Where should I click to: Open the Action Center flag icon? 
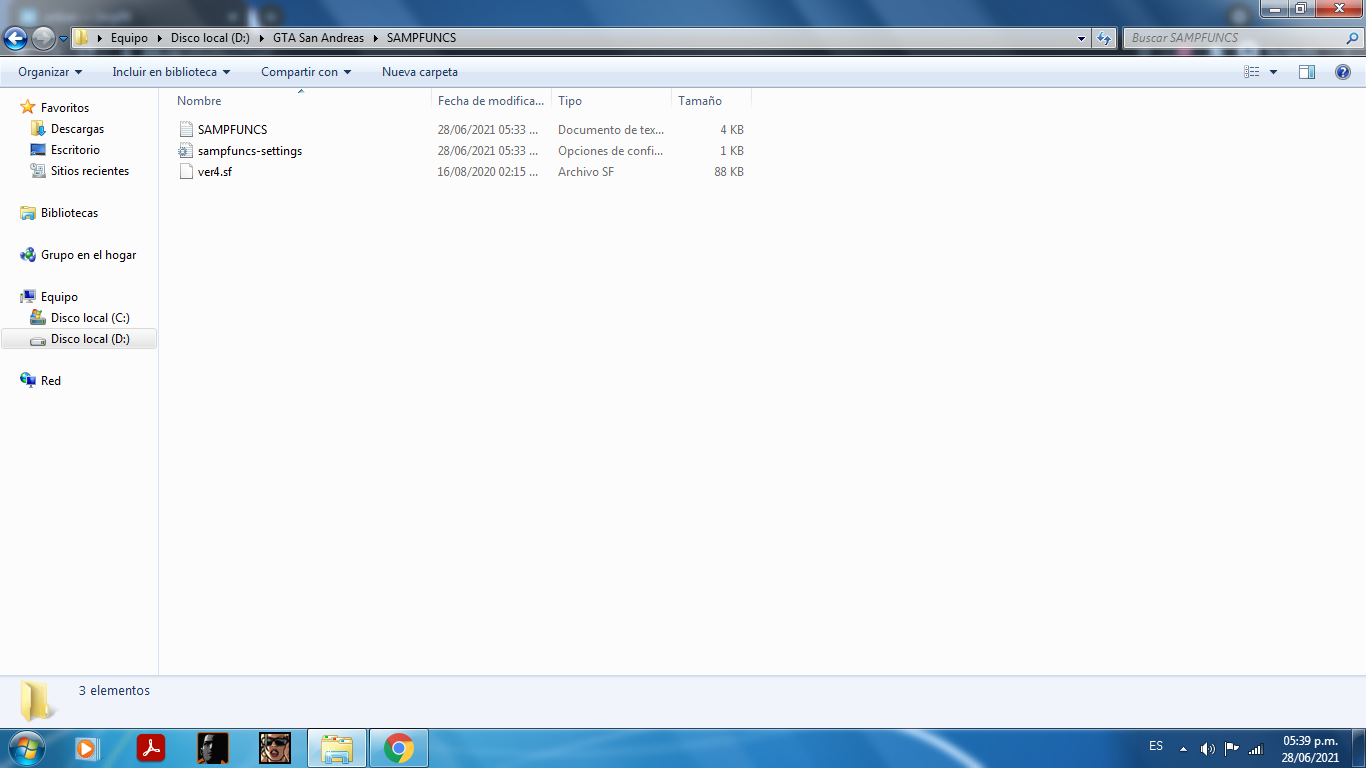[1232, 748]
